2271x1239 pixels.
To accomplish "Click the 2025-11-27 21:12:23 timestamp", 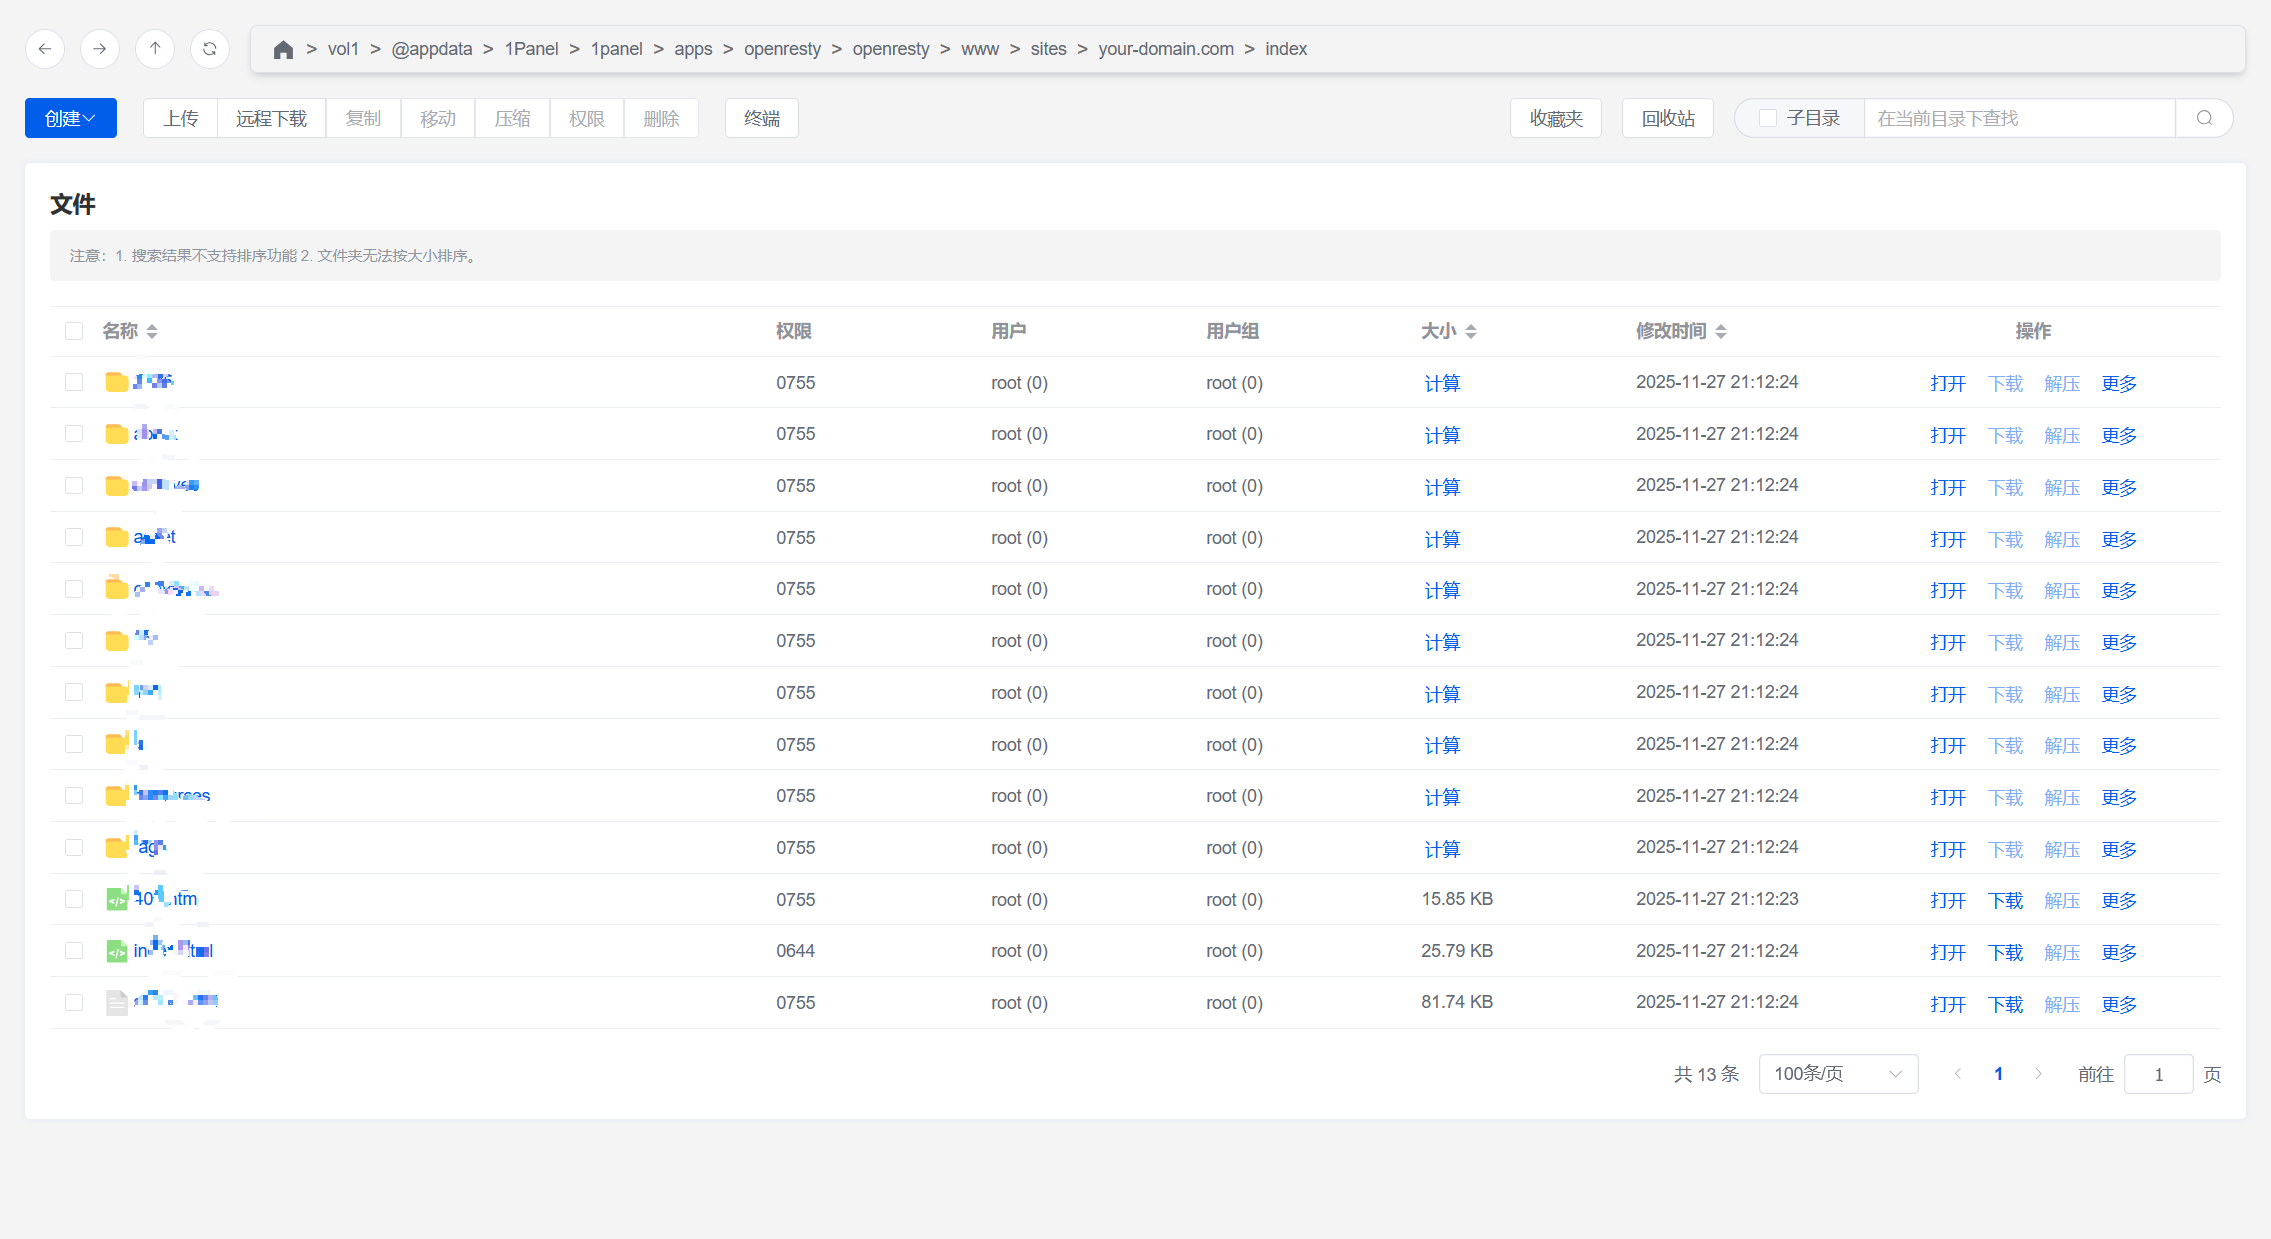I will pyautogui.click(x=1717, y=899).
